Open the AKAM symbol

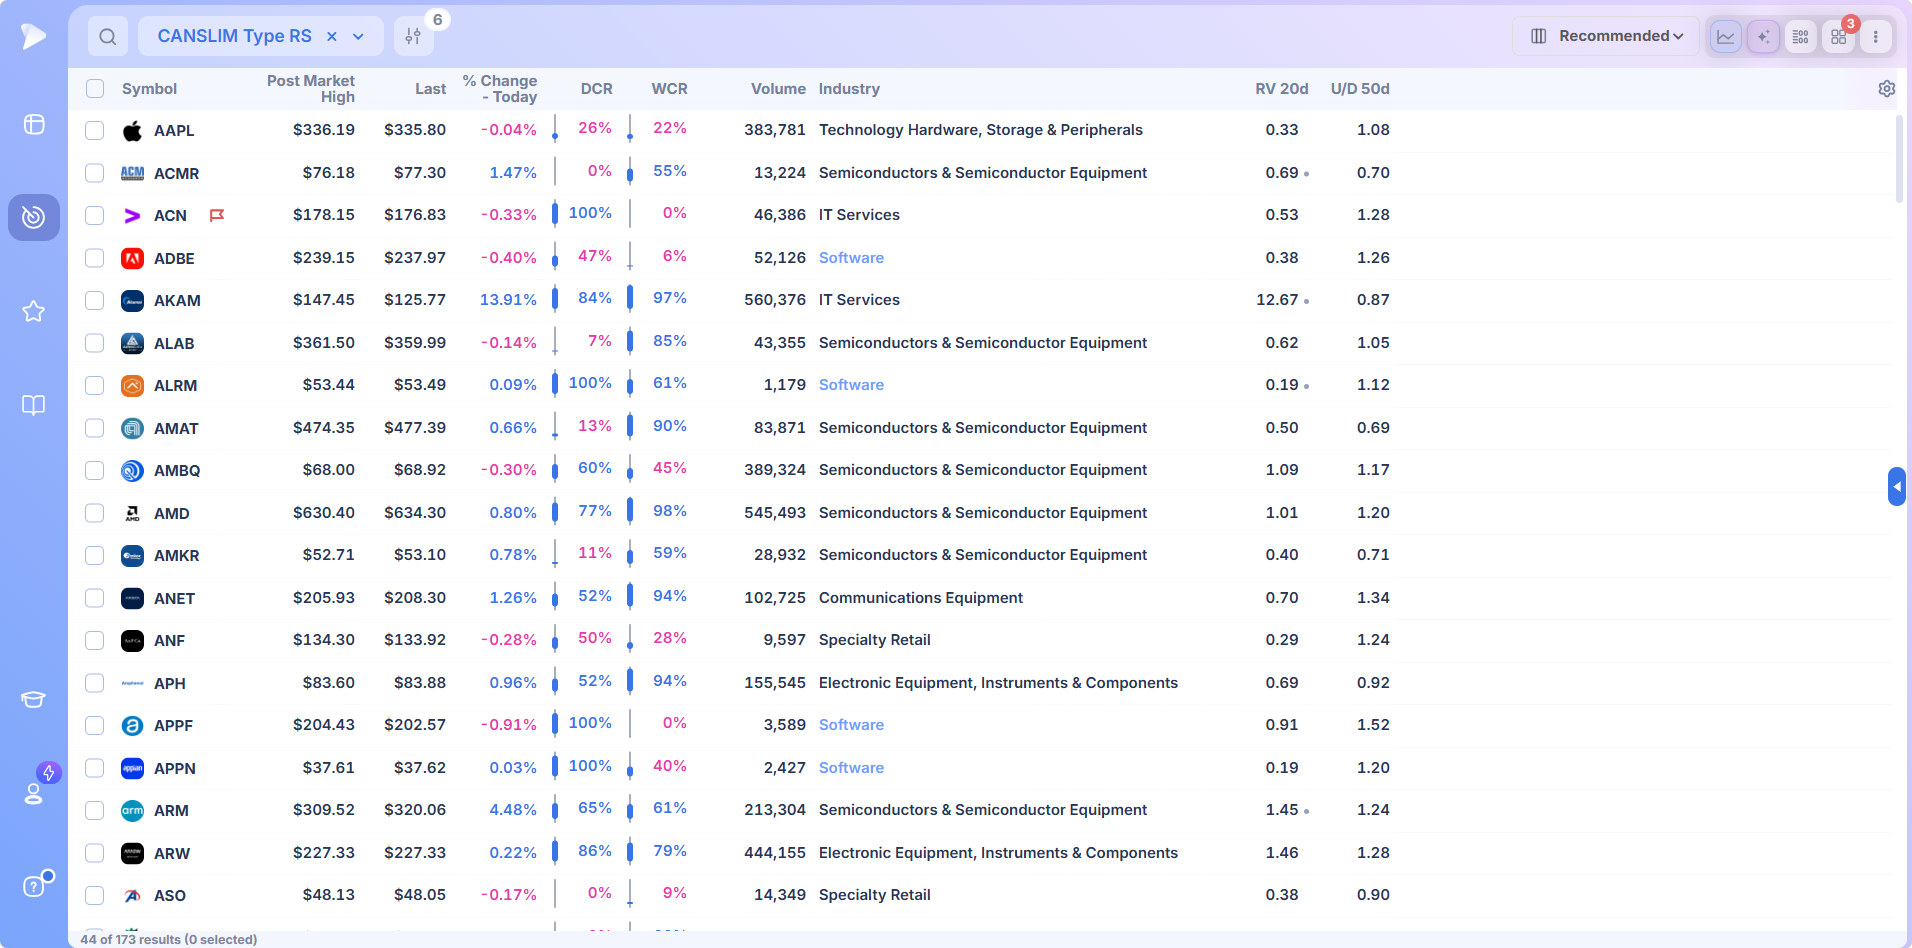[x=177, y=301]
